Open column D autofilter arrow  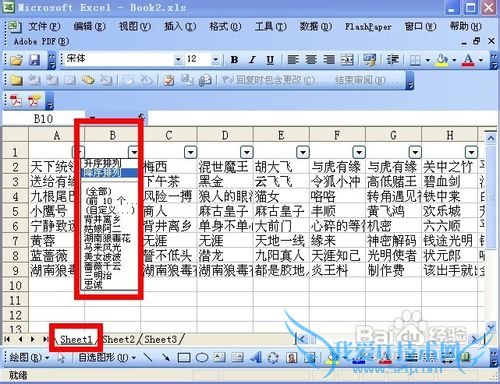(247, 152)
